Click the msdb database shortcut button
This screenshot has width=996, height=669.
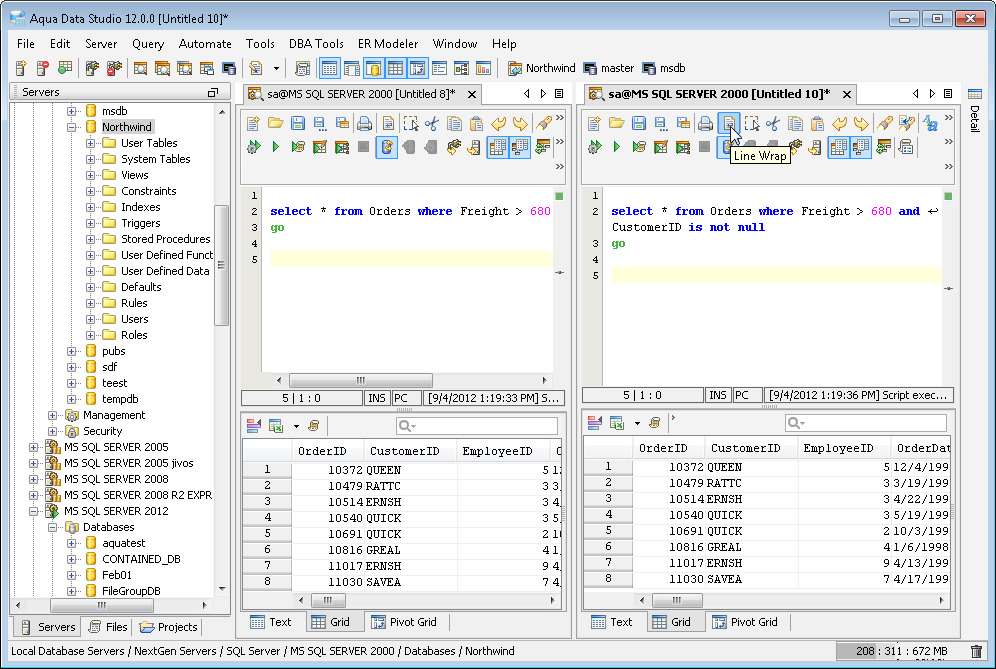coord(664,68)
